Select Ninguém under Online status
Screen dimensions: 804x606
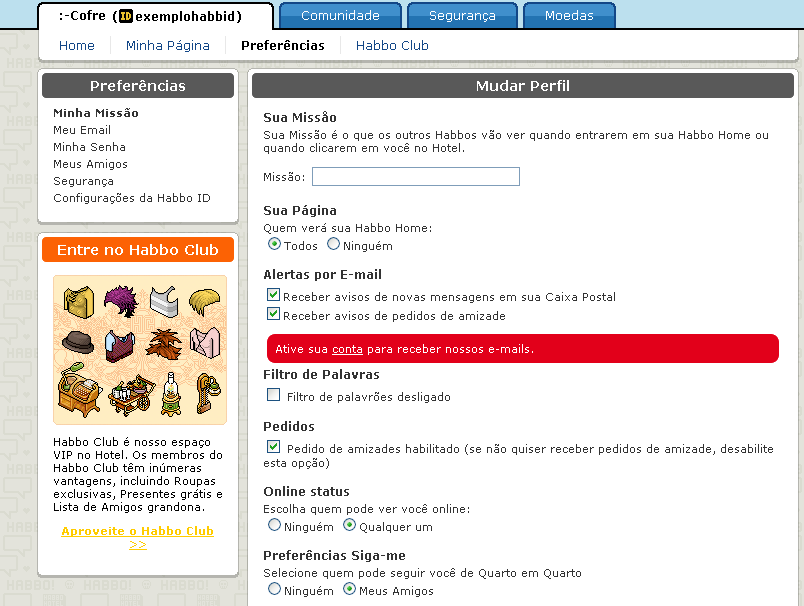point(274,525)
